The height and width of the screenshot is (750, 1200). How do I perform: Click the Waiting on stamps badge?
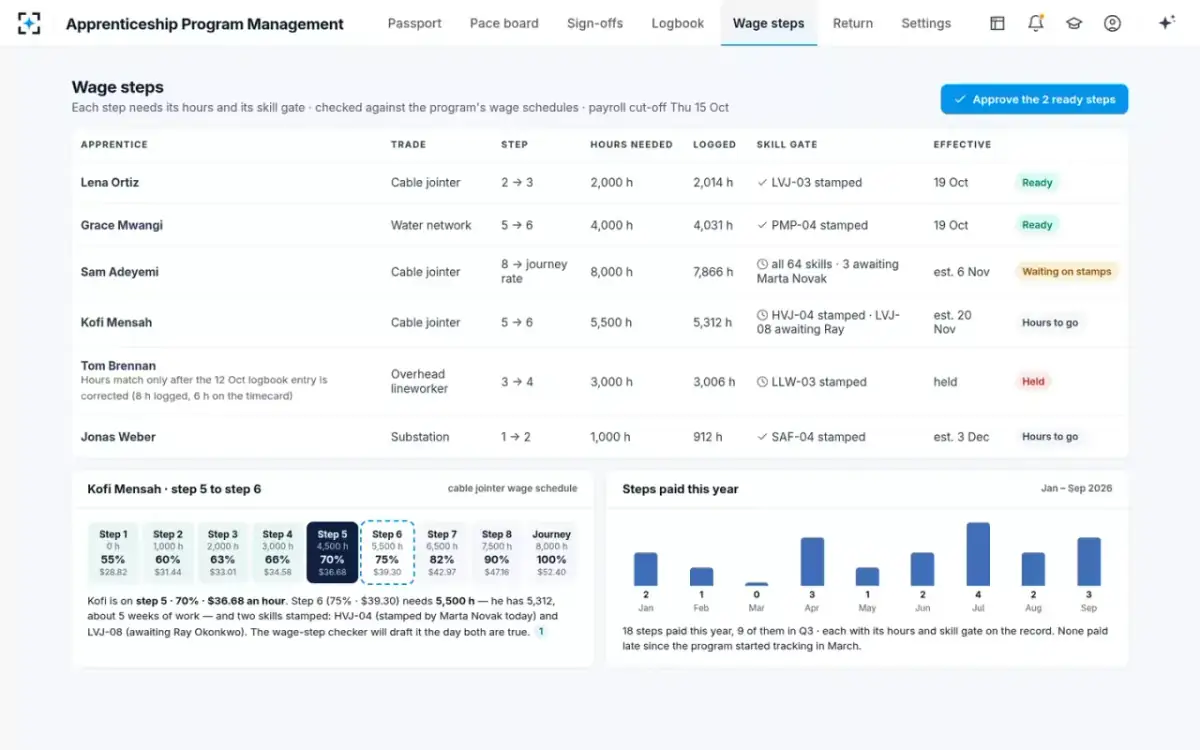coord(1067,271)
